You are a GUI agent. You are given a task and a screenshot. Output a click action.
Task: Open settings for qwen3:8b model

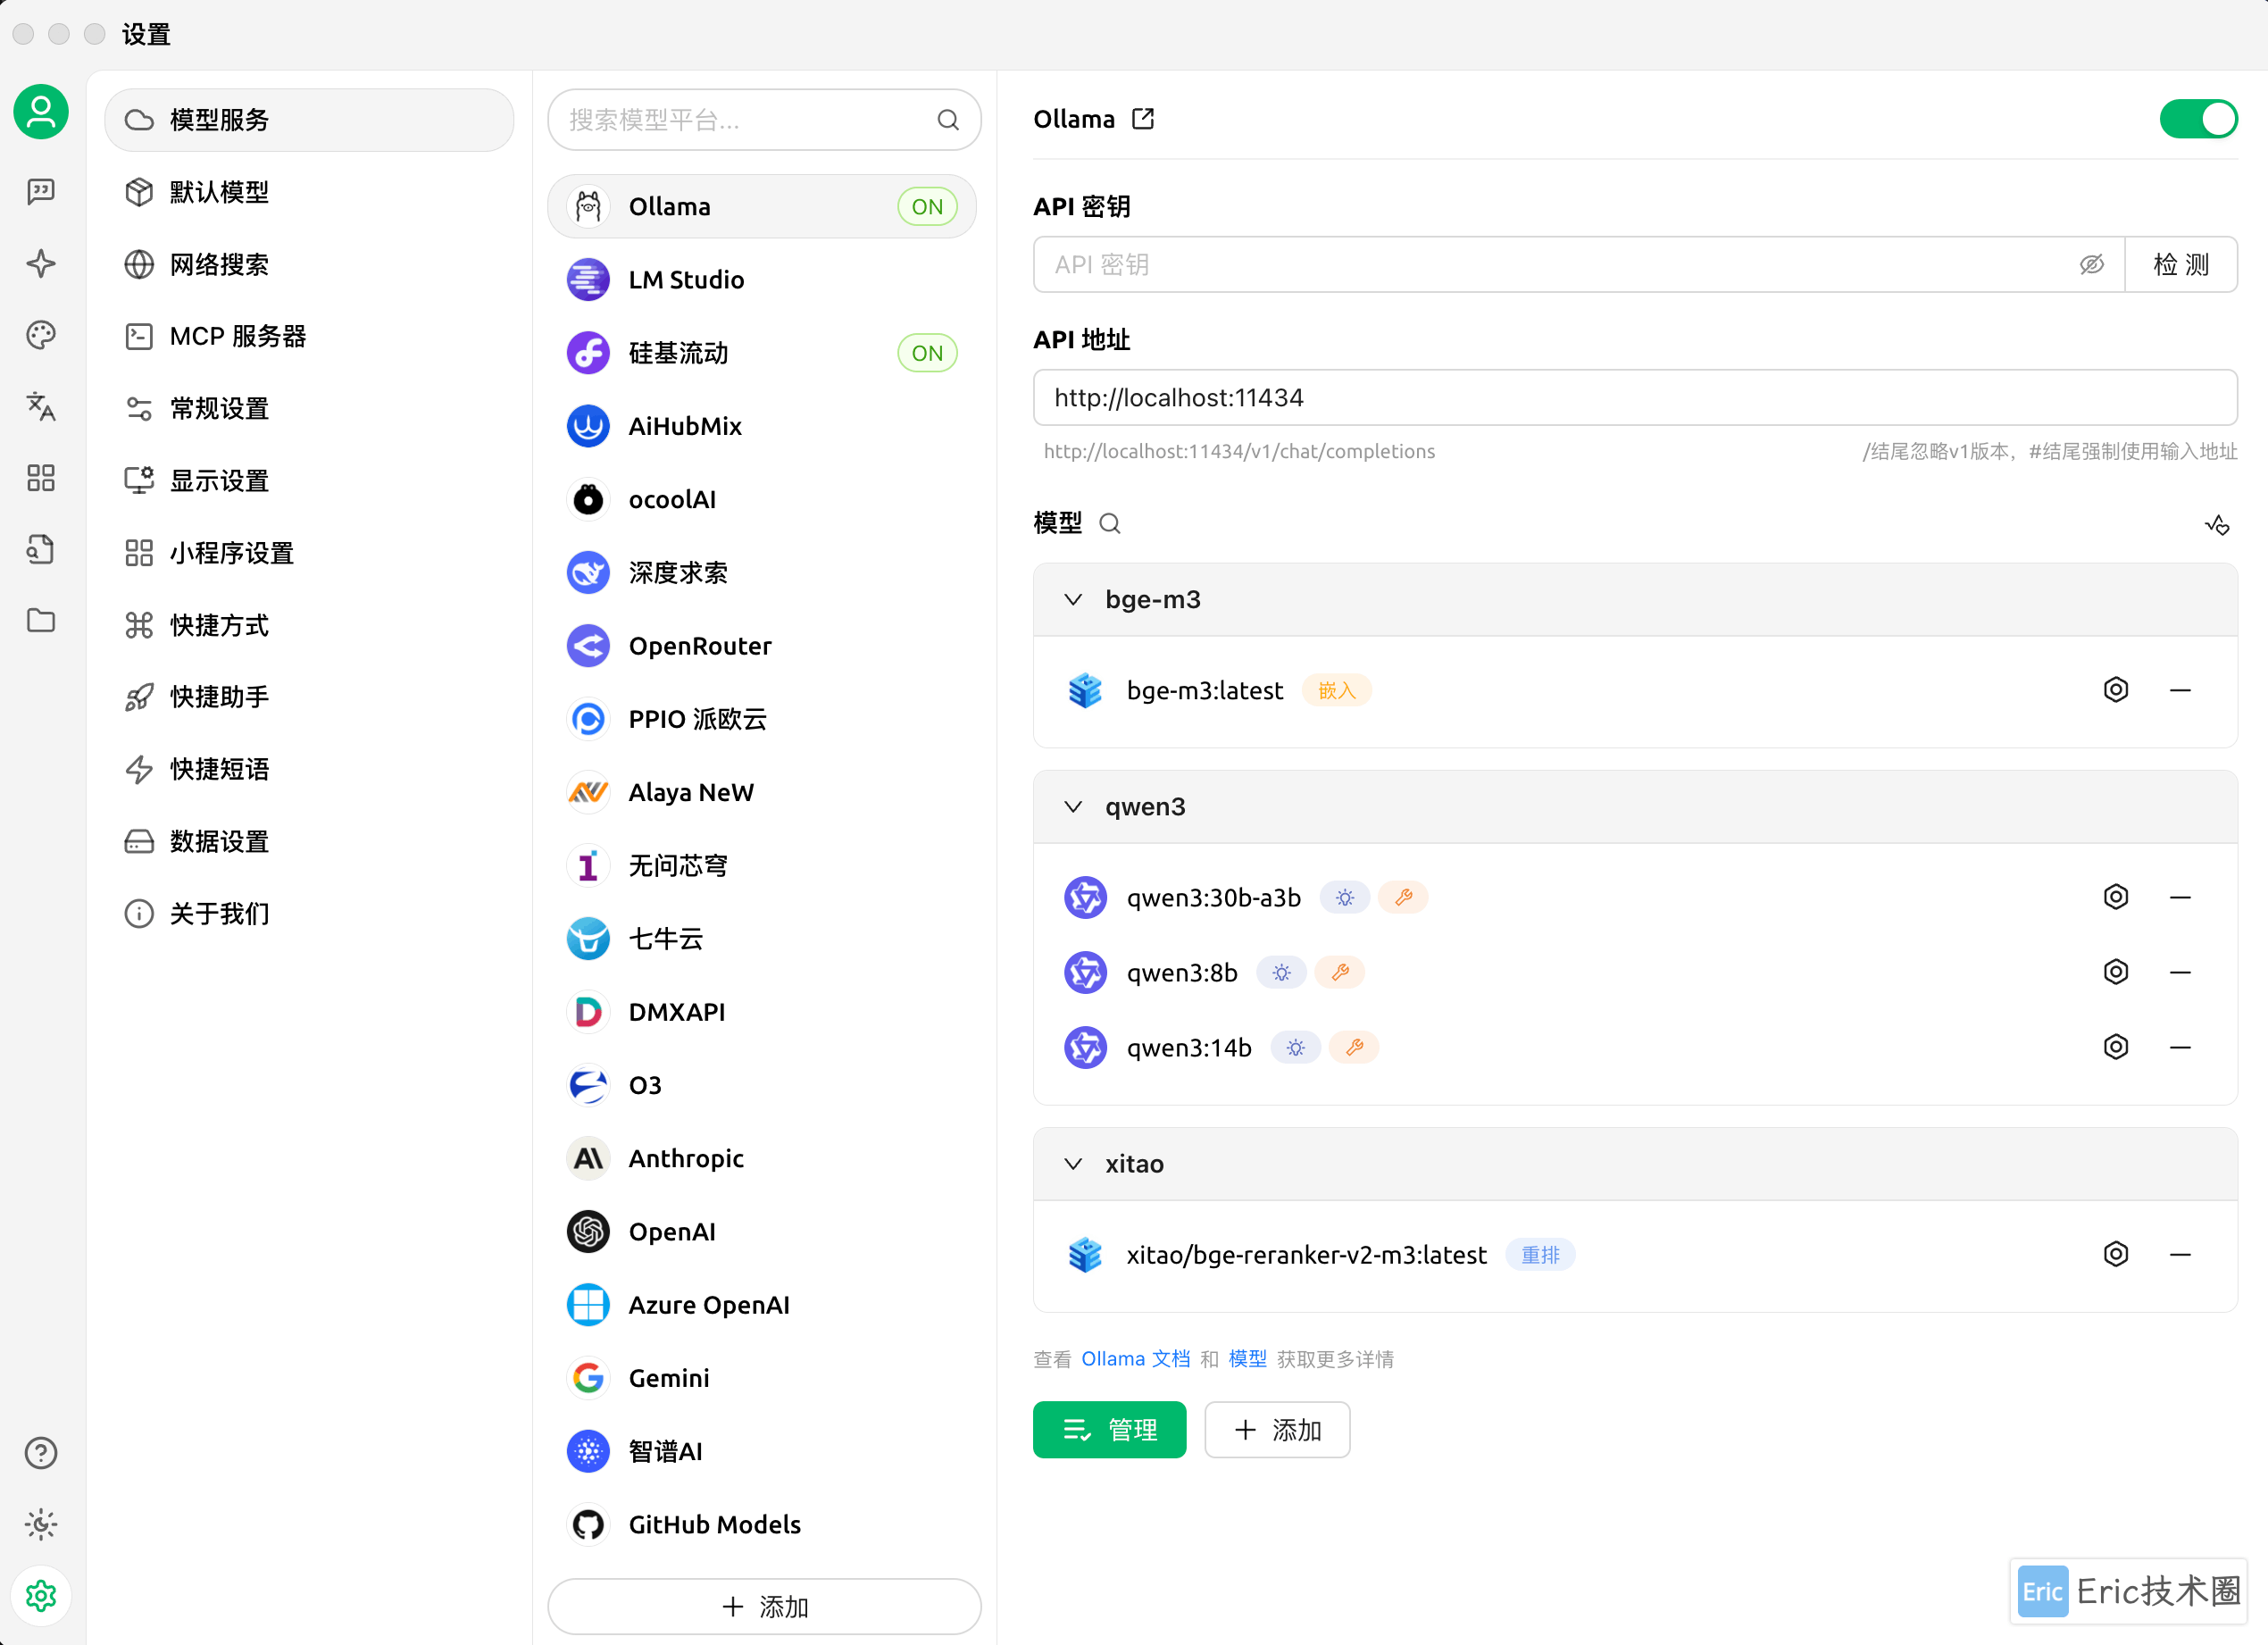(2116, 972)
